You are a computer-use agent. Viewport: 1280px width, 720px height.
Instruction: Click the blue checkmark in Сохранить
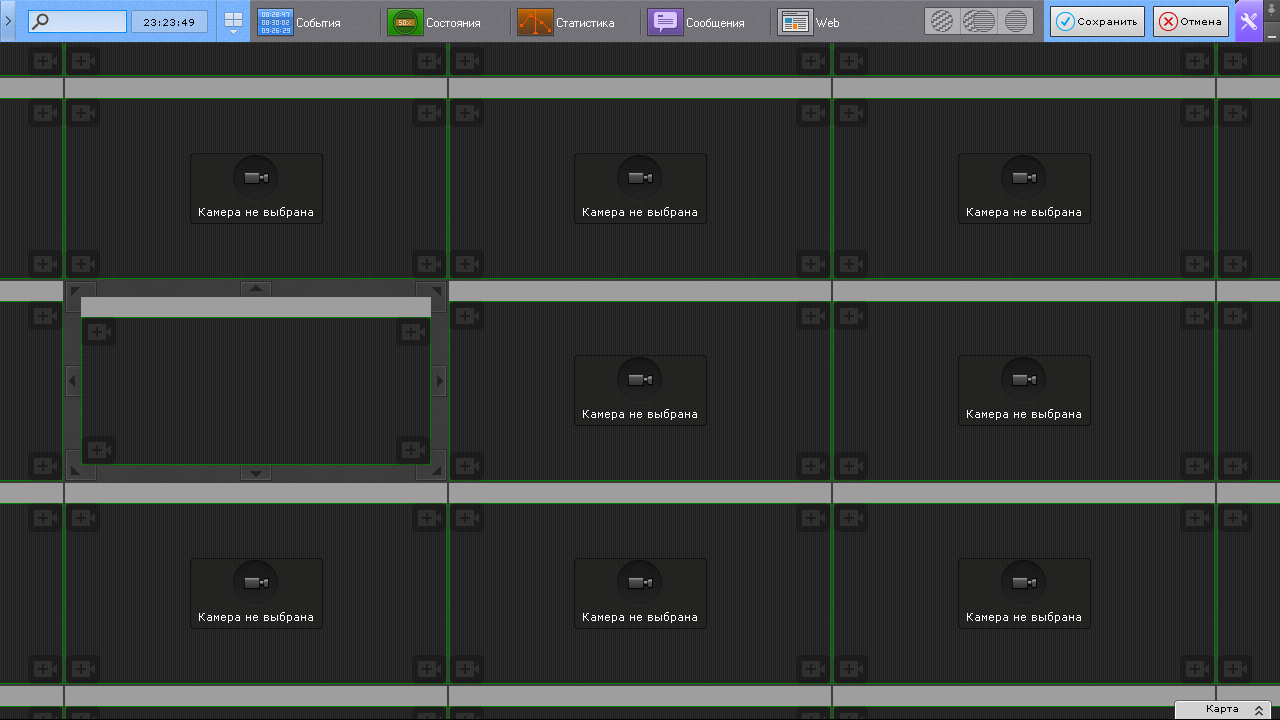1065,22
